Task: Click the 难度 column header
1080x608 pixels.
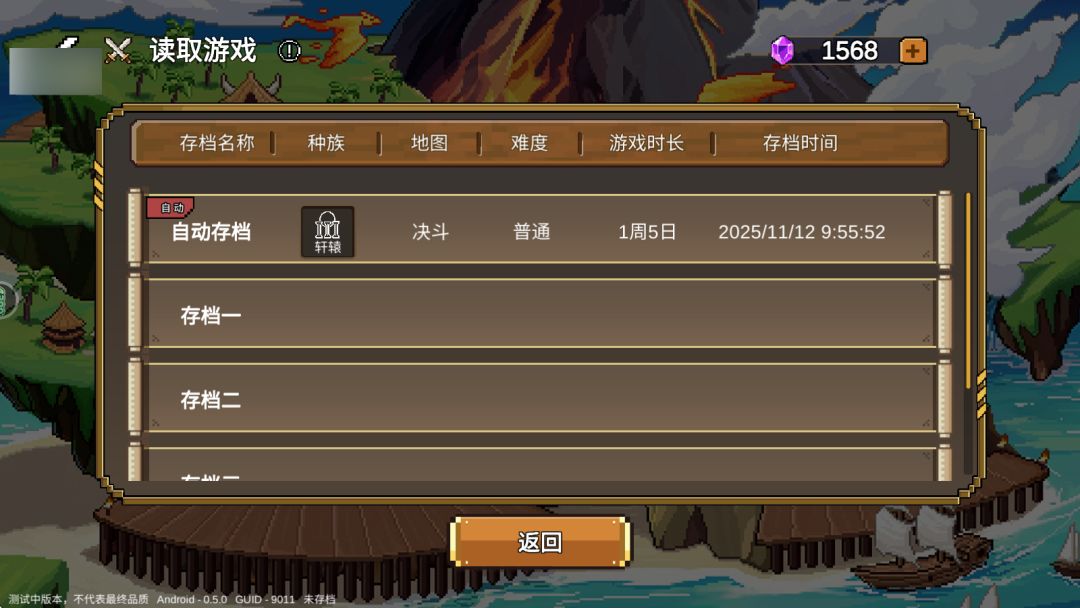Action: pos(529,143)
